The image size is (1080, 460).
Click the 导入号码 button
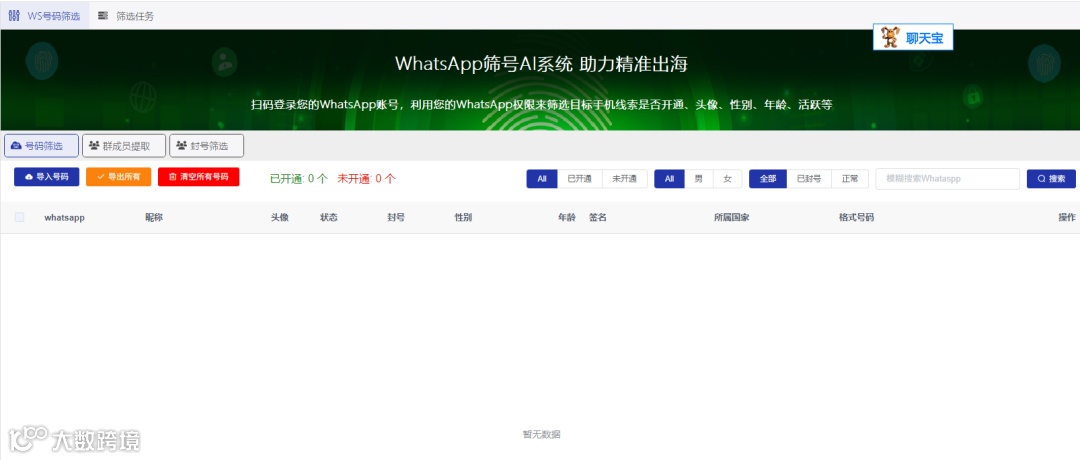tap(46, 177)
